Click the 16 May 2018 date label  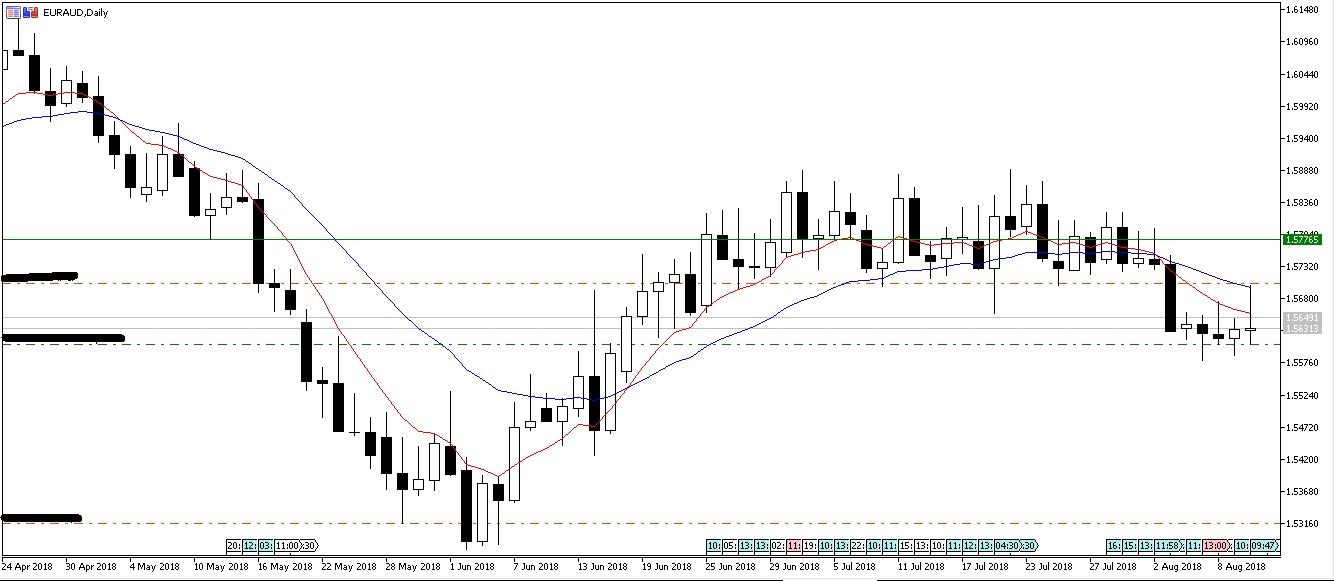(x=287, y=566)
